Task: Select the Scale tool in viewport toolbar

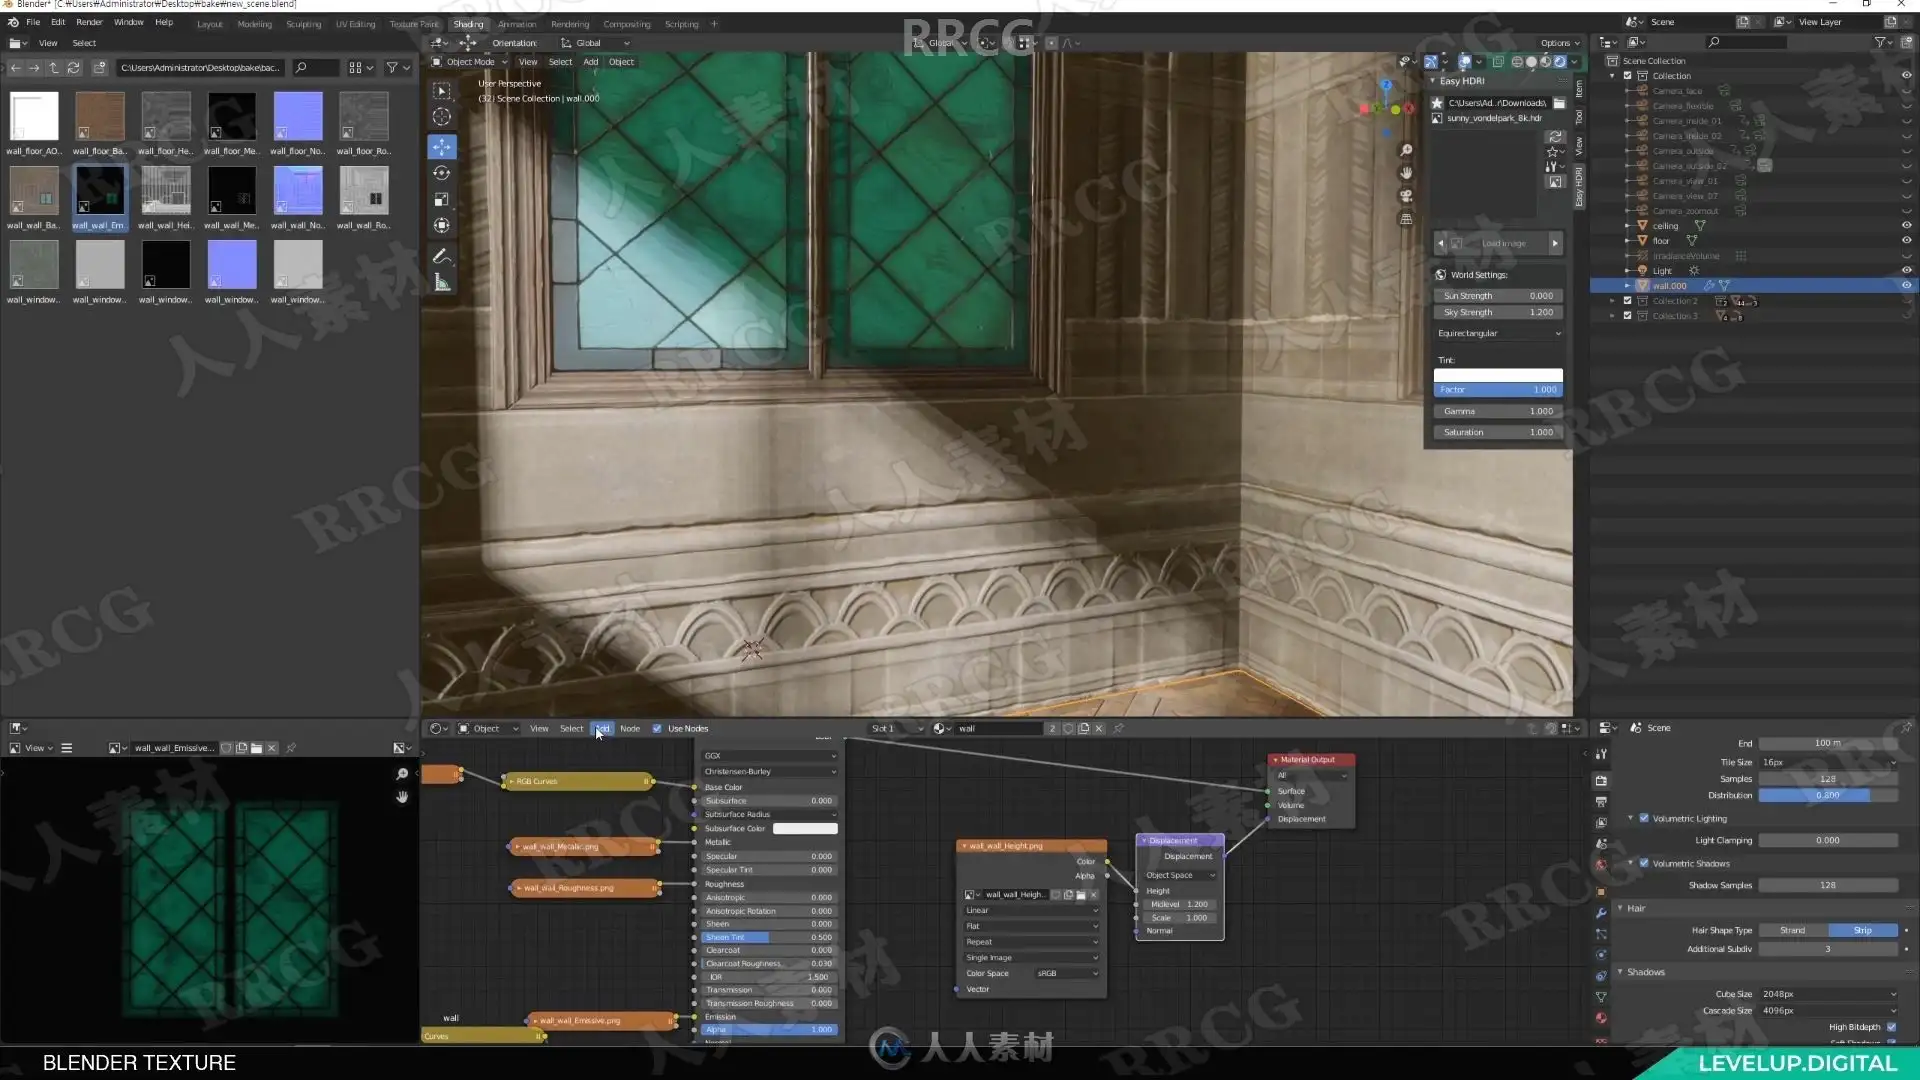Action: pos(442,199)
